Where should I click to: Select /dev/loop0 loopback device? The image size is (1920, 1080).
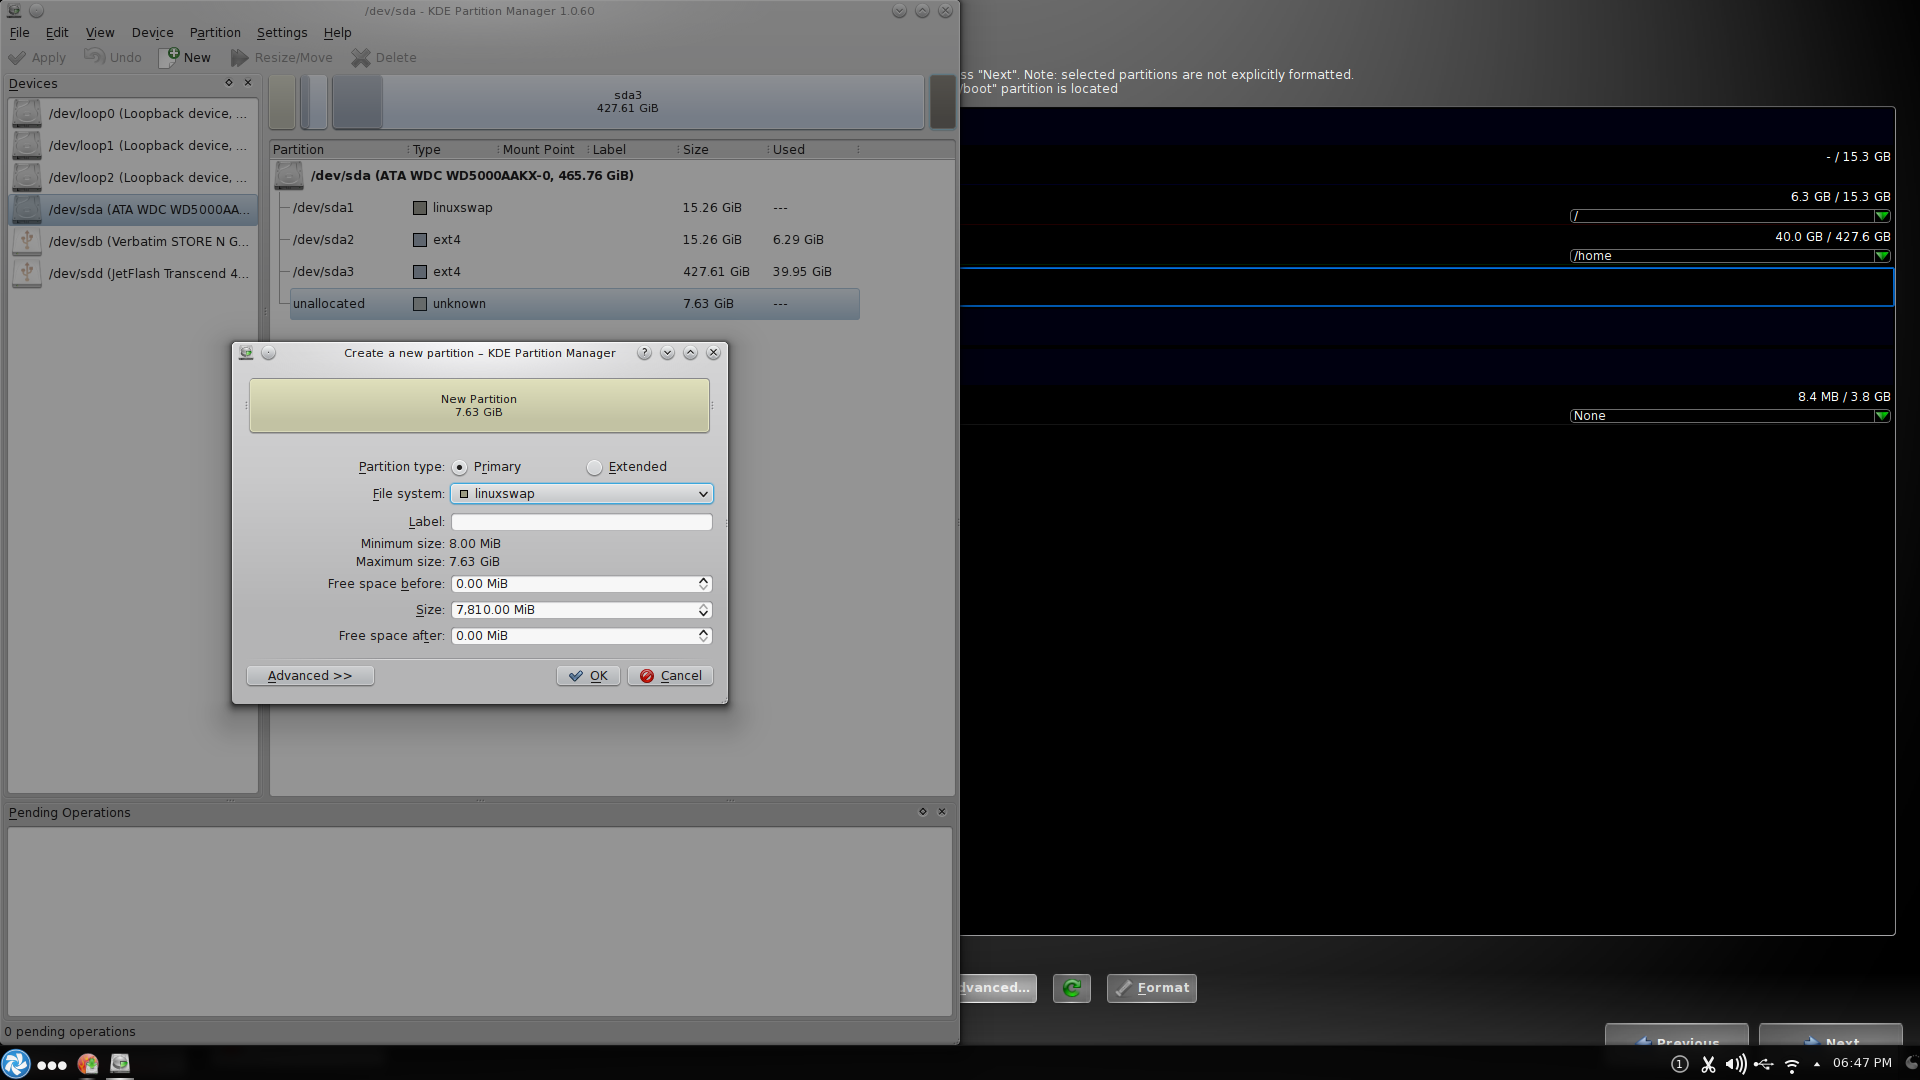tap(132, 114)
